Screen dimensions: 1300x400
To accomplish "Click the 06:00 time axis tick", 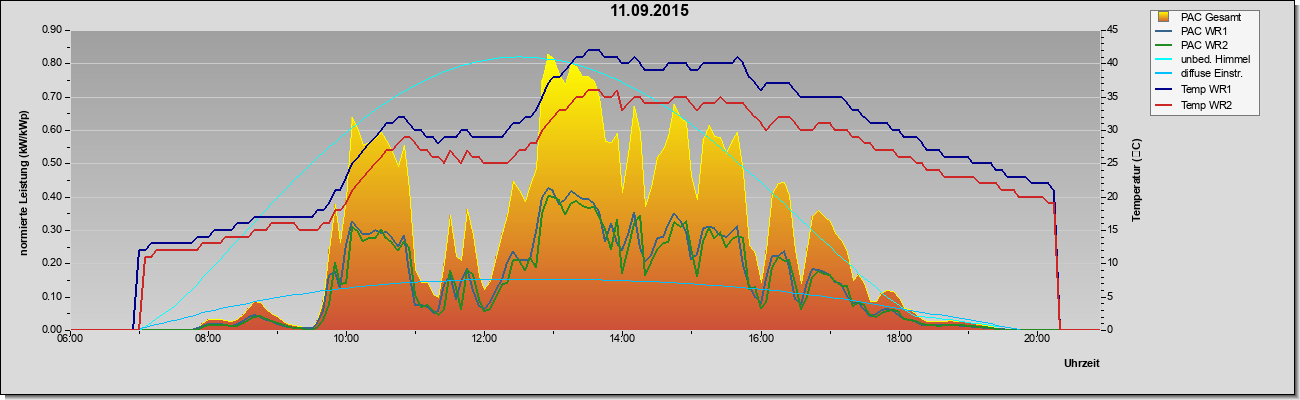I will (x=70, y=339).
